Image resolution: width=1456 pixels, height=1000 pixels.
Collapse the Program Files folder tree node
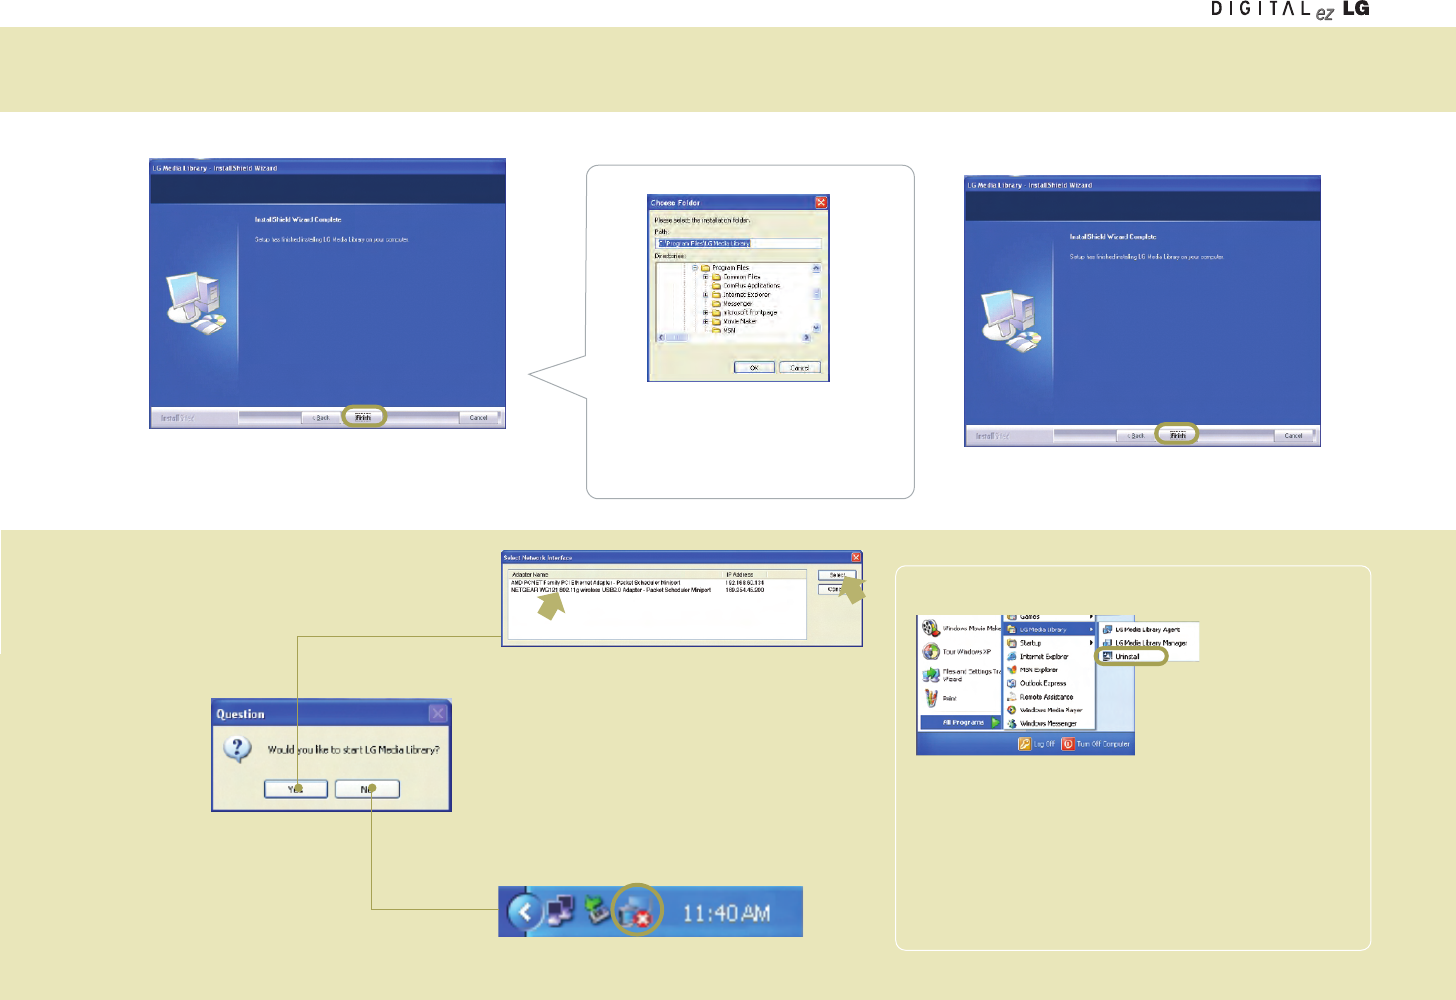click(x=695, y=268)
